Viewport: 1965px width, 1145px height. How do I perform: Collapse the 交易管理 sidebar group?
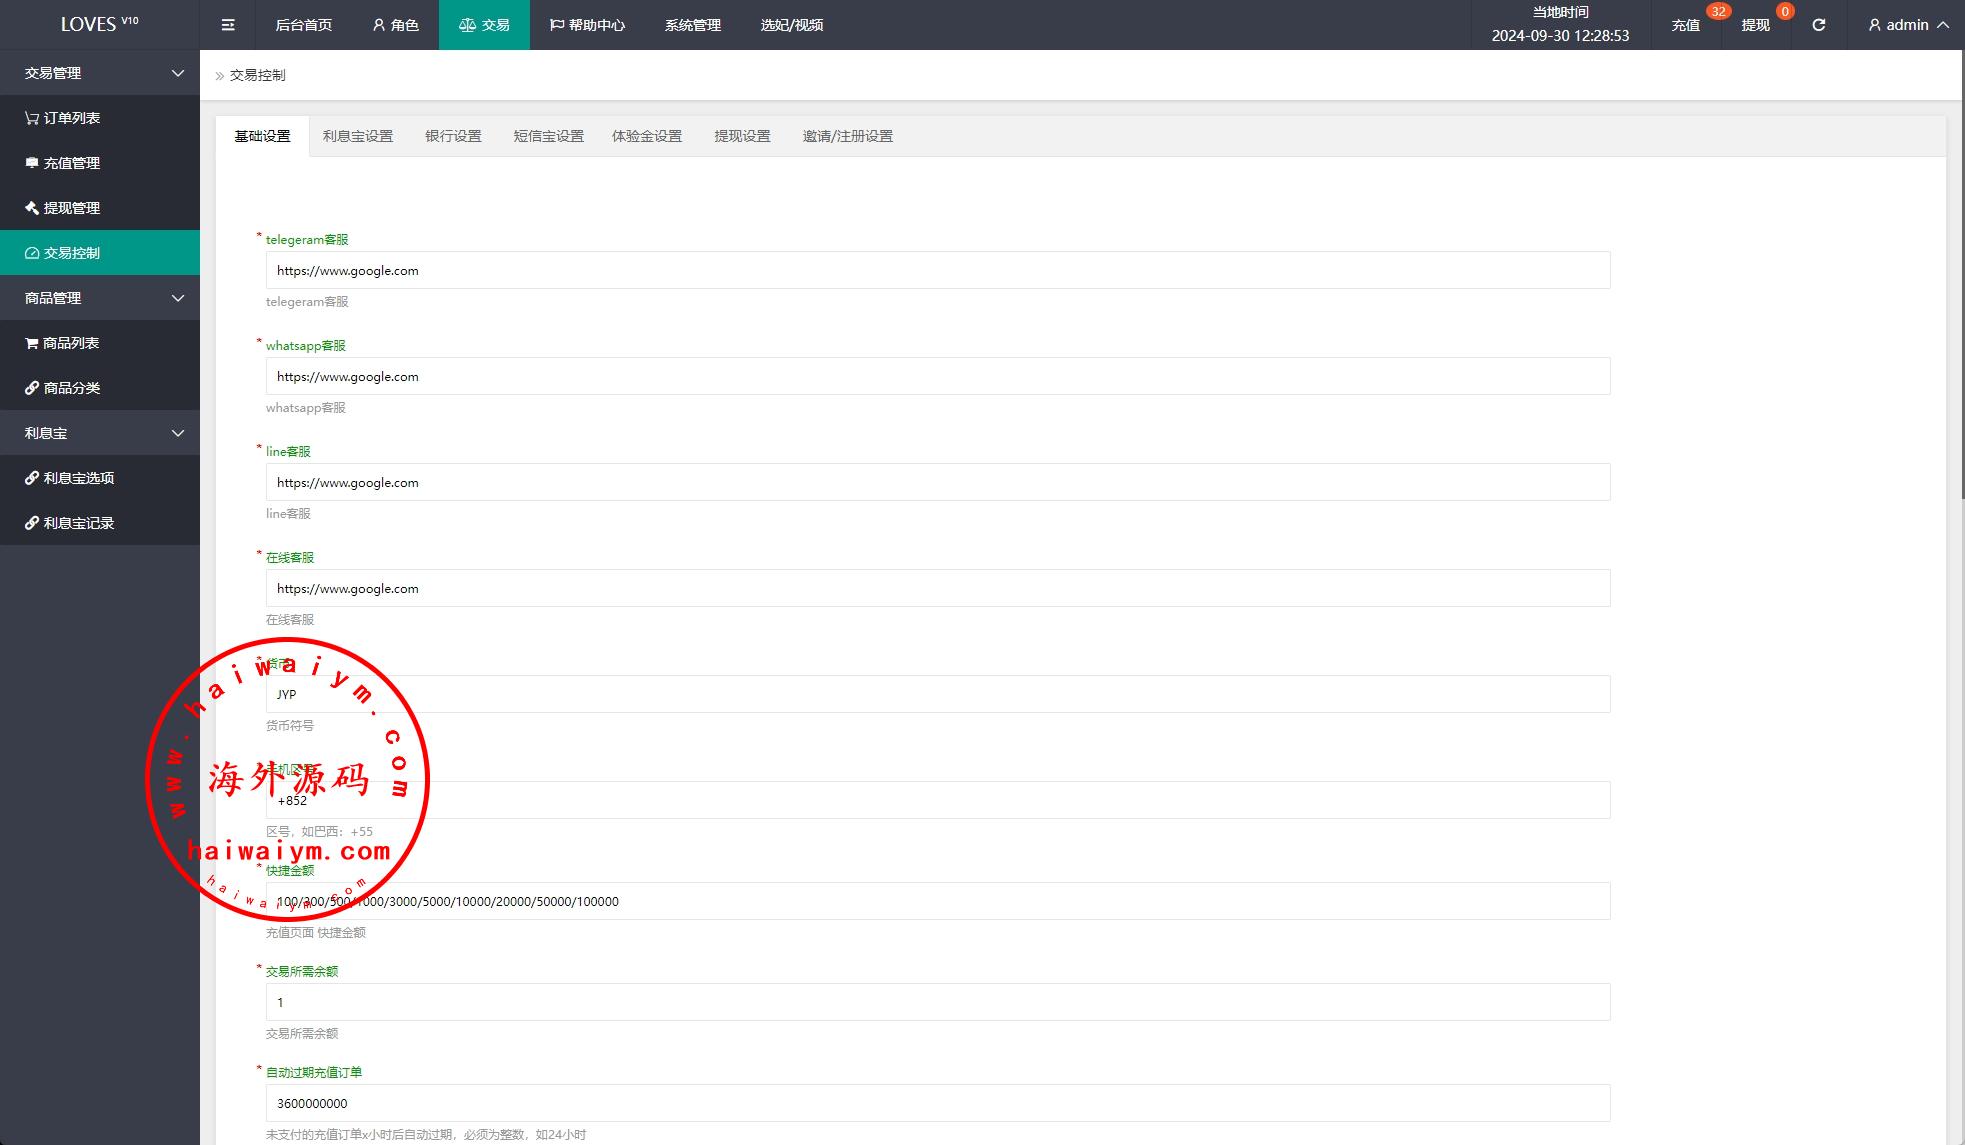(100, 73)
